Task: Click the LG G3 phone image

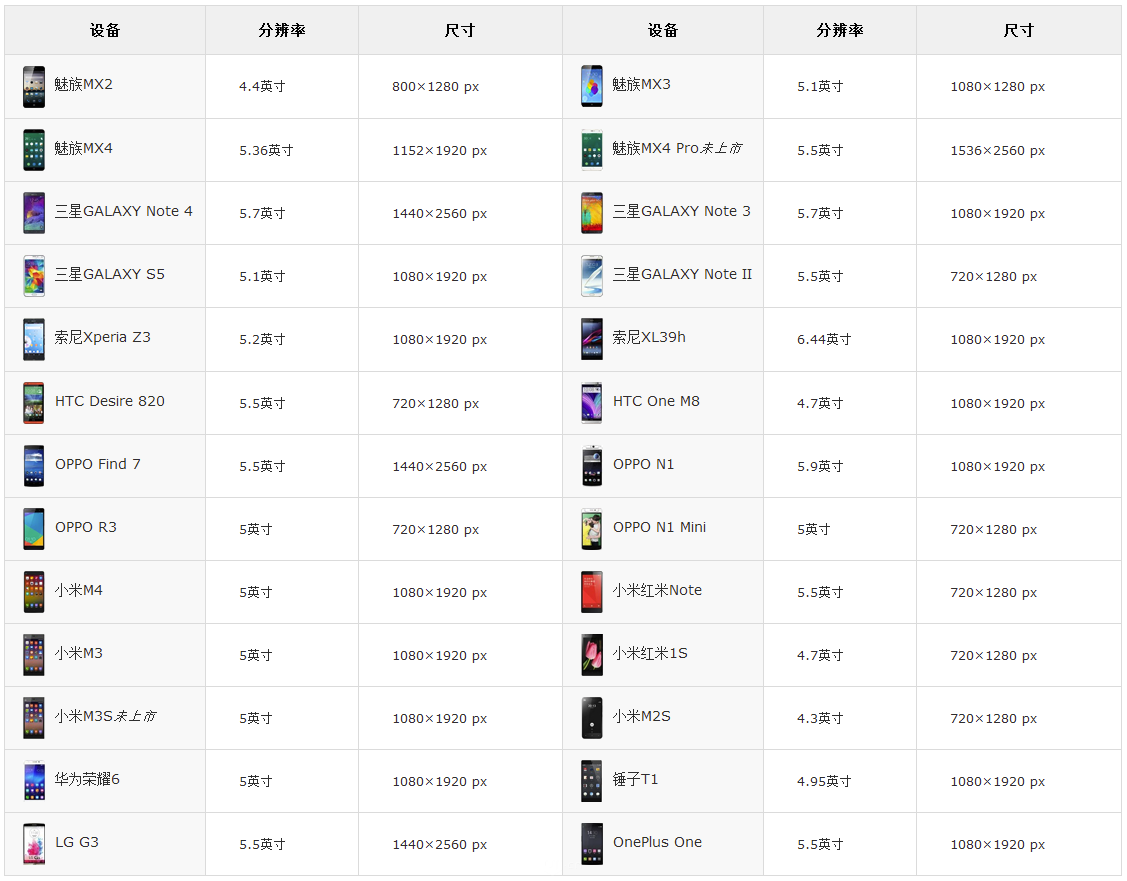Action: point(34,844)
